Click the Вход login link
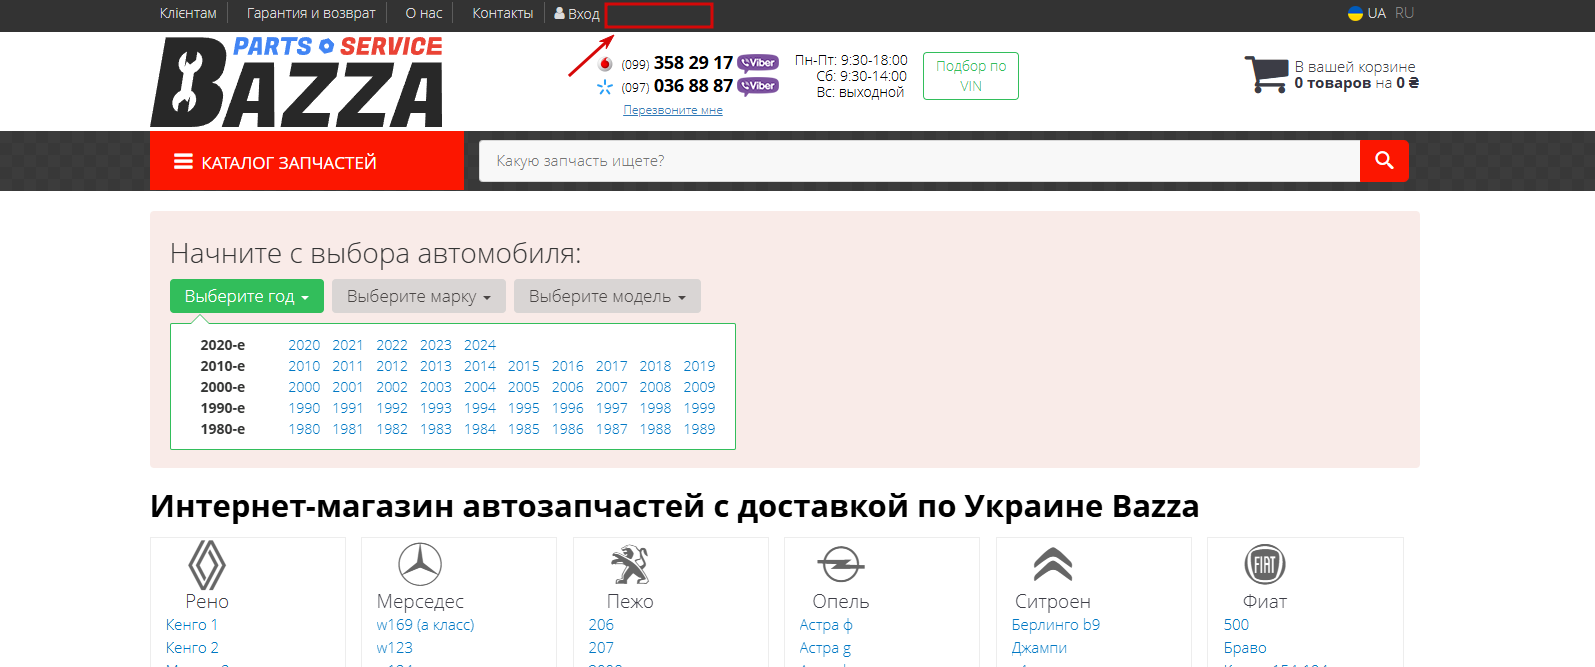The width and height of the screenshot is (1595, 667). pyautogui.click(x=584, y=14)
